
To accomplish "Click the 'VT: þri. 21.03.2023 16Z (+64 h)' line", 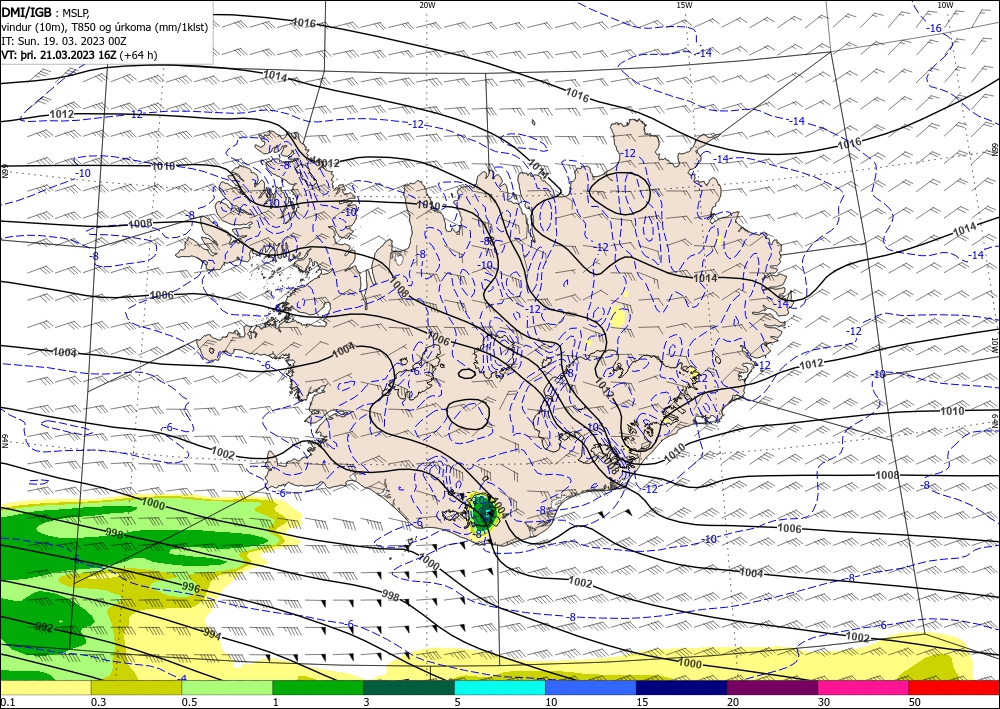I will (79, 55).
